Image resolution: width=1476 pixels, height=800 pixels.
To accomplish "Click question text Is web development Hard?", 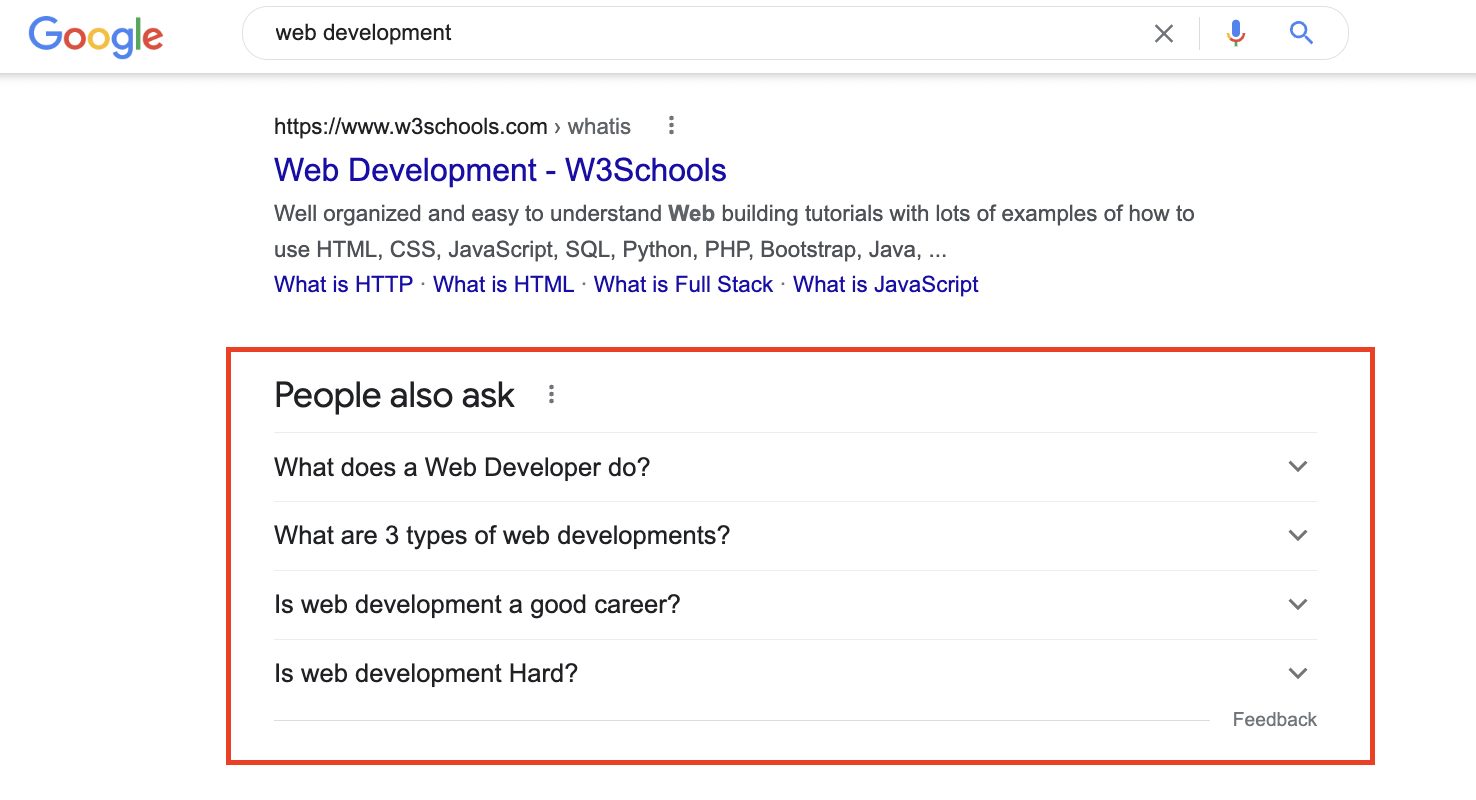I will pos(426,674).
